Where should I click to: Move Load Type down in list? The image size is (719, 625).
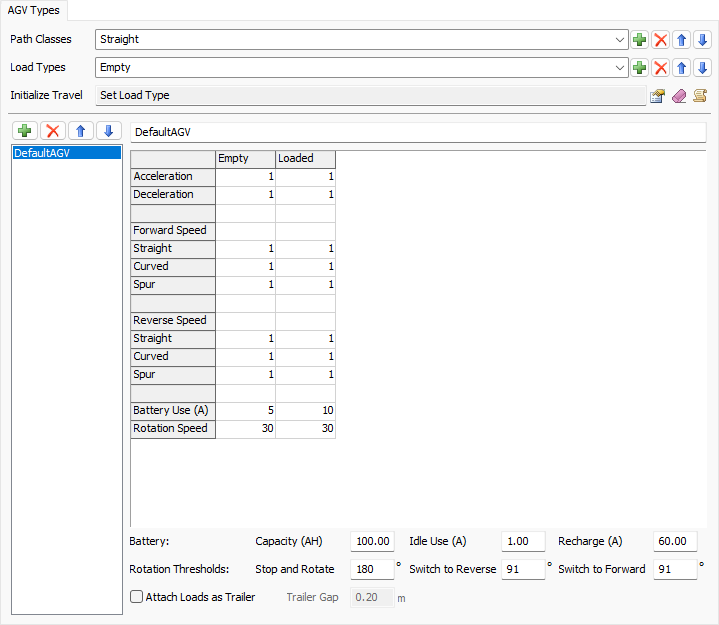[702, 68]
